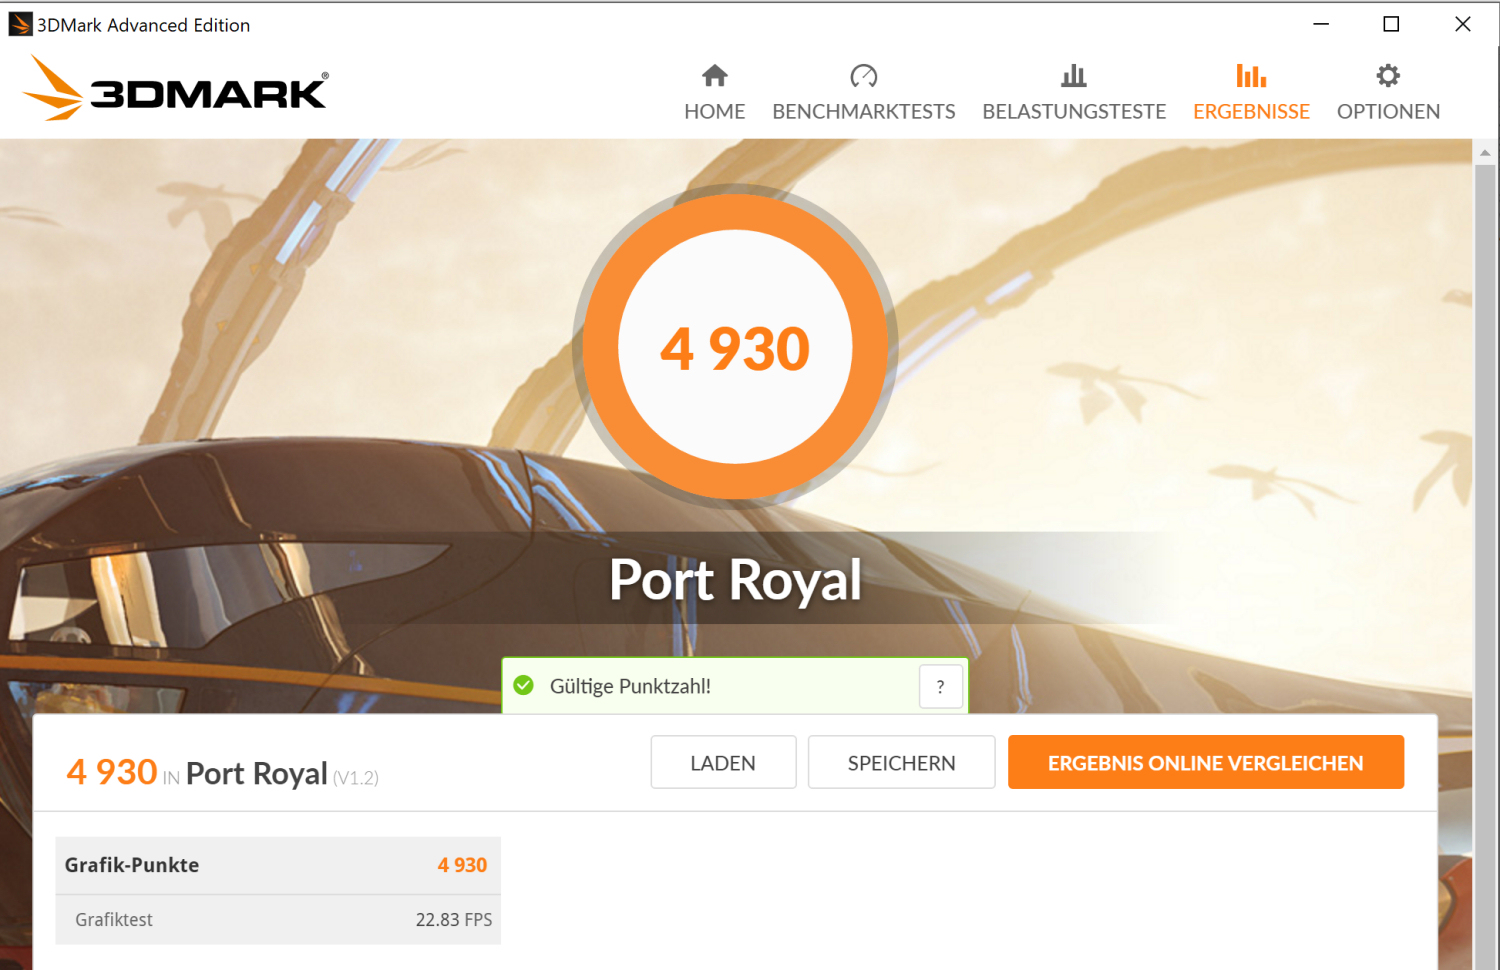1500x970 pixels.
Task: Click the scrollbar up arrow
Action: tap(1485, 152)
